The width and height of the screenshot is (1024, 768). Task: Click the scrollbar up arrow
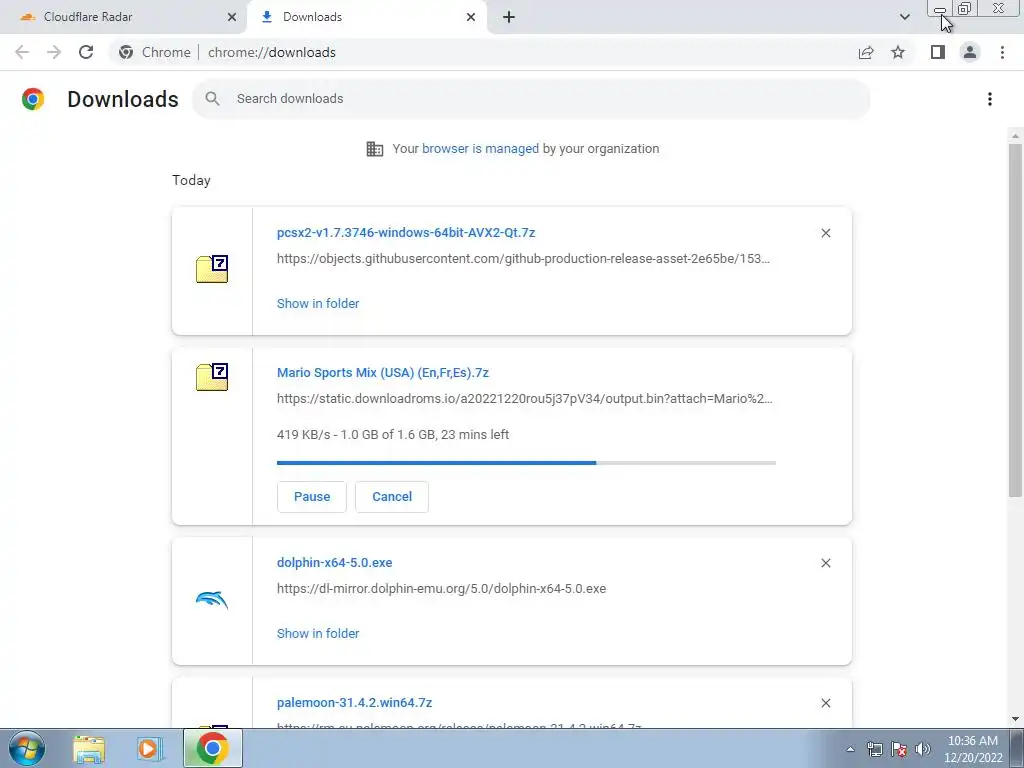1015,136
